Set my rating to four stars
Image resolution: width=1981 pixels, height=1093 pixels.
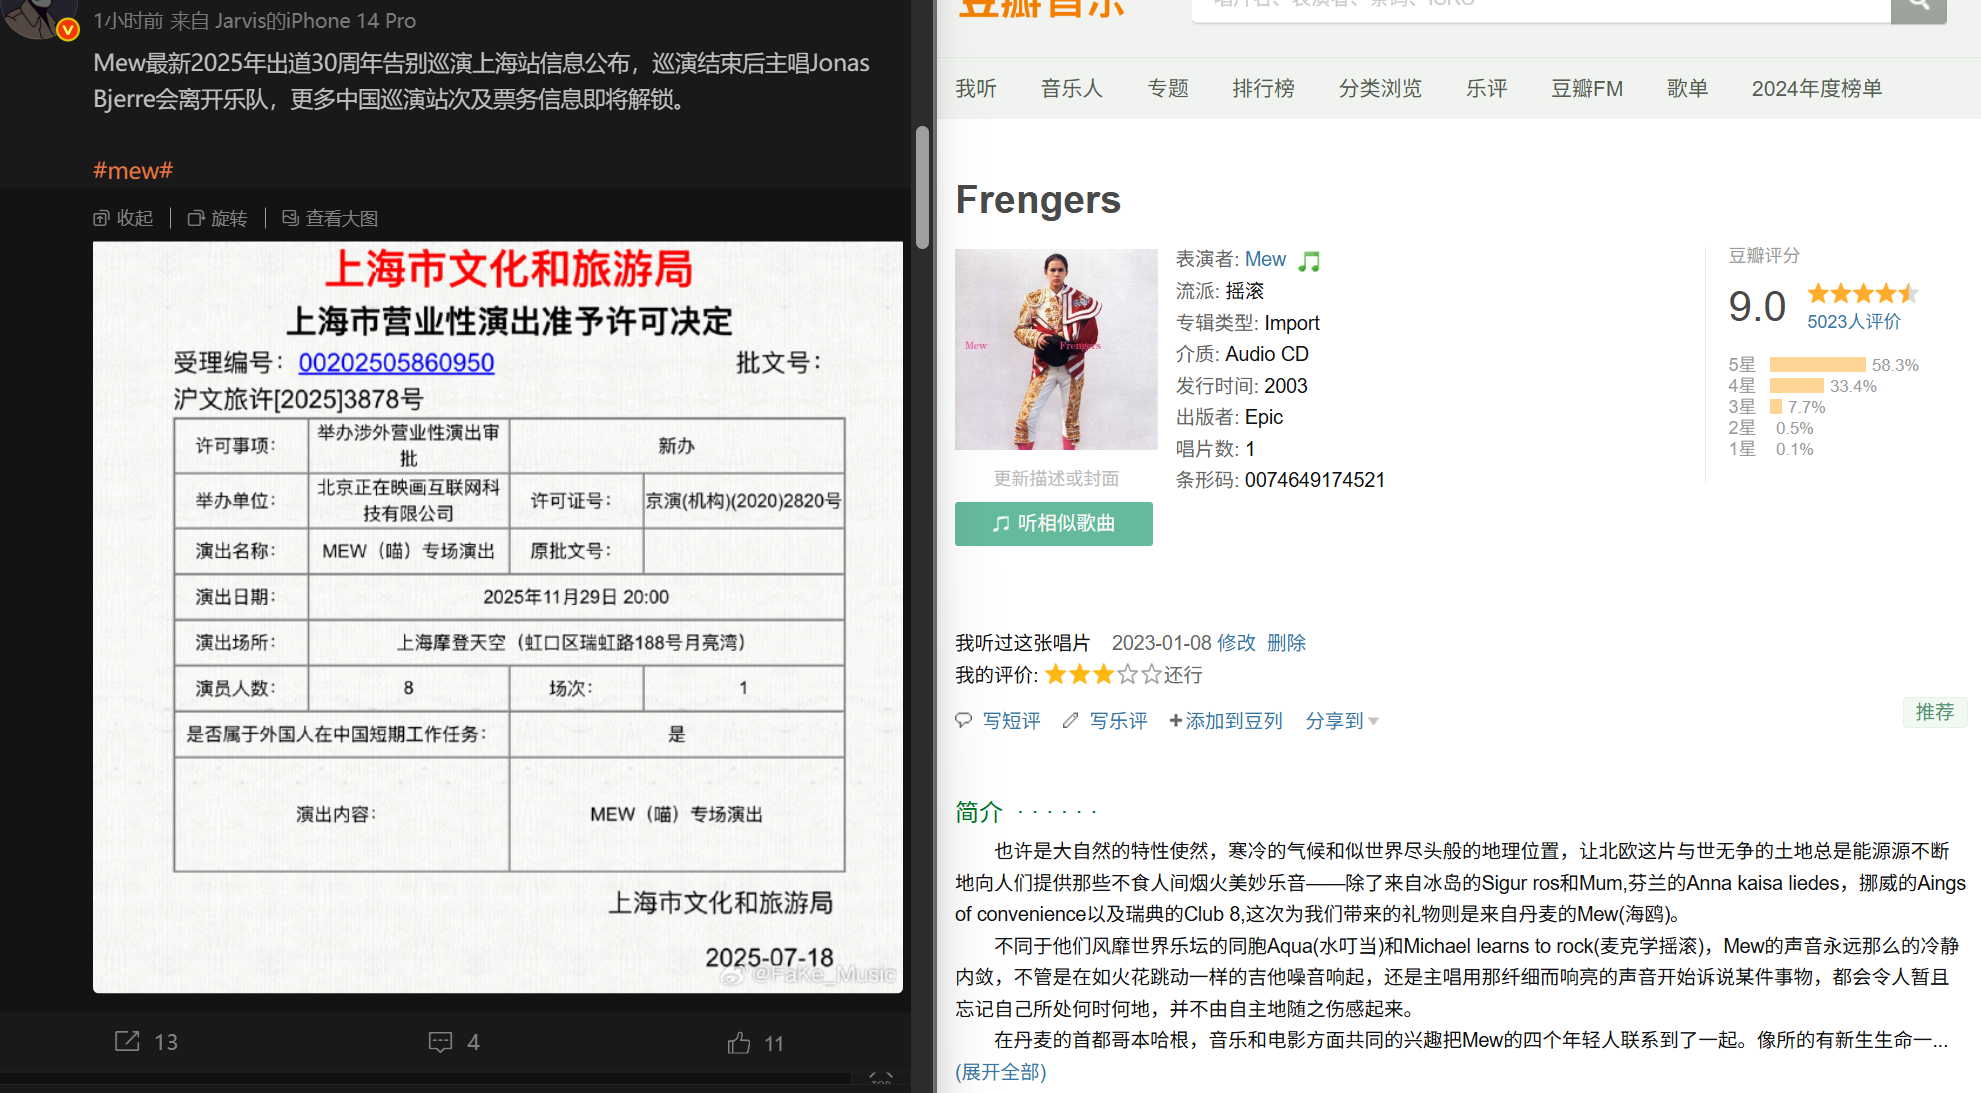[x=1128, y=674]
